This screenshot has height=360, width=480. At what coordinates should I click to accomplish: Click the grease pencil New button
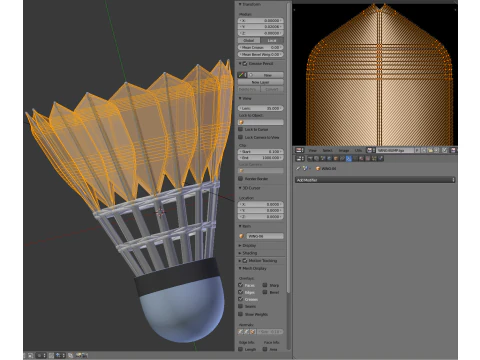tap(265, 75)
